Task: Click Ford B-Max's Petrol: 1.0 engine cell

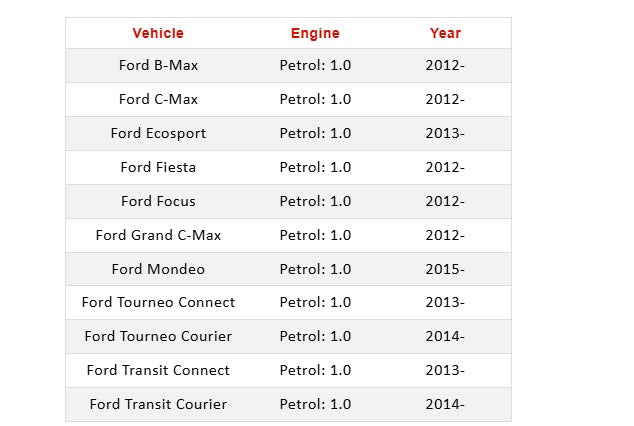Action: [315, 65]
